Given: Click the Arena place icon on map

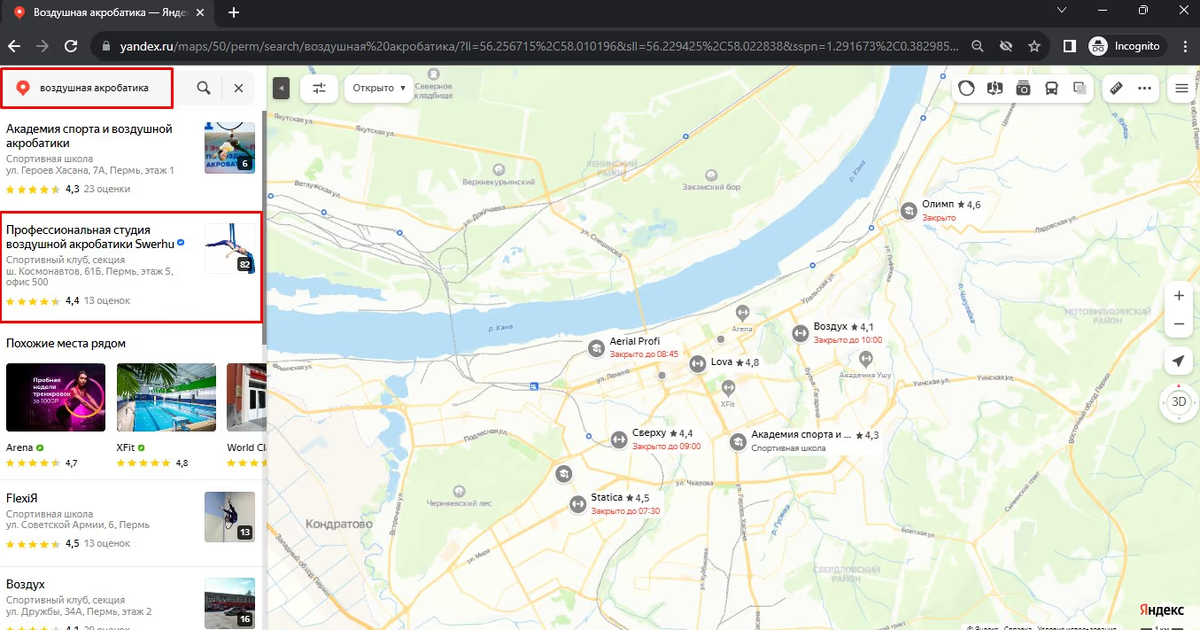Looking at the screenshot, I should tap(741, 313).
